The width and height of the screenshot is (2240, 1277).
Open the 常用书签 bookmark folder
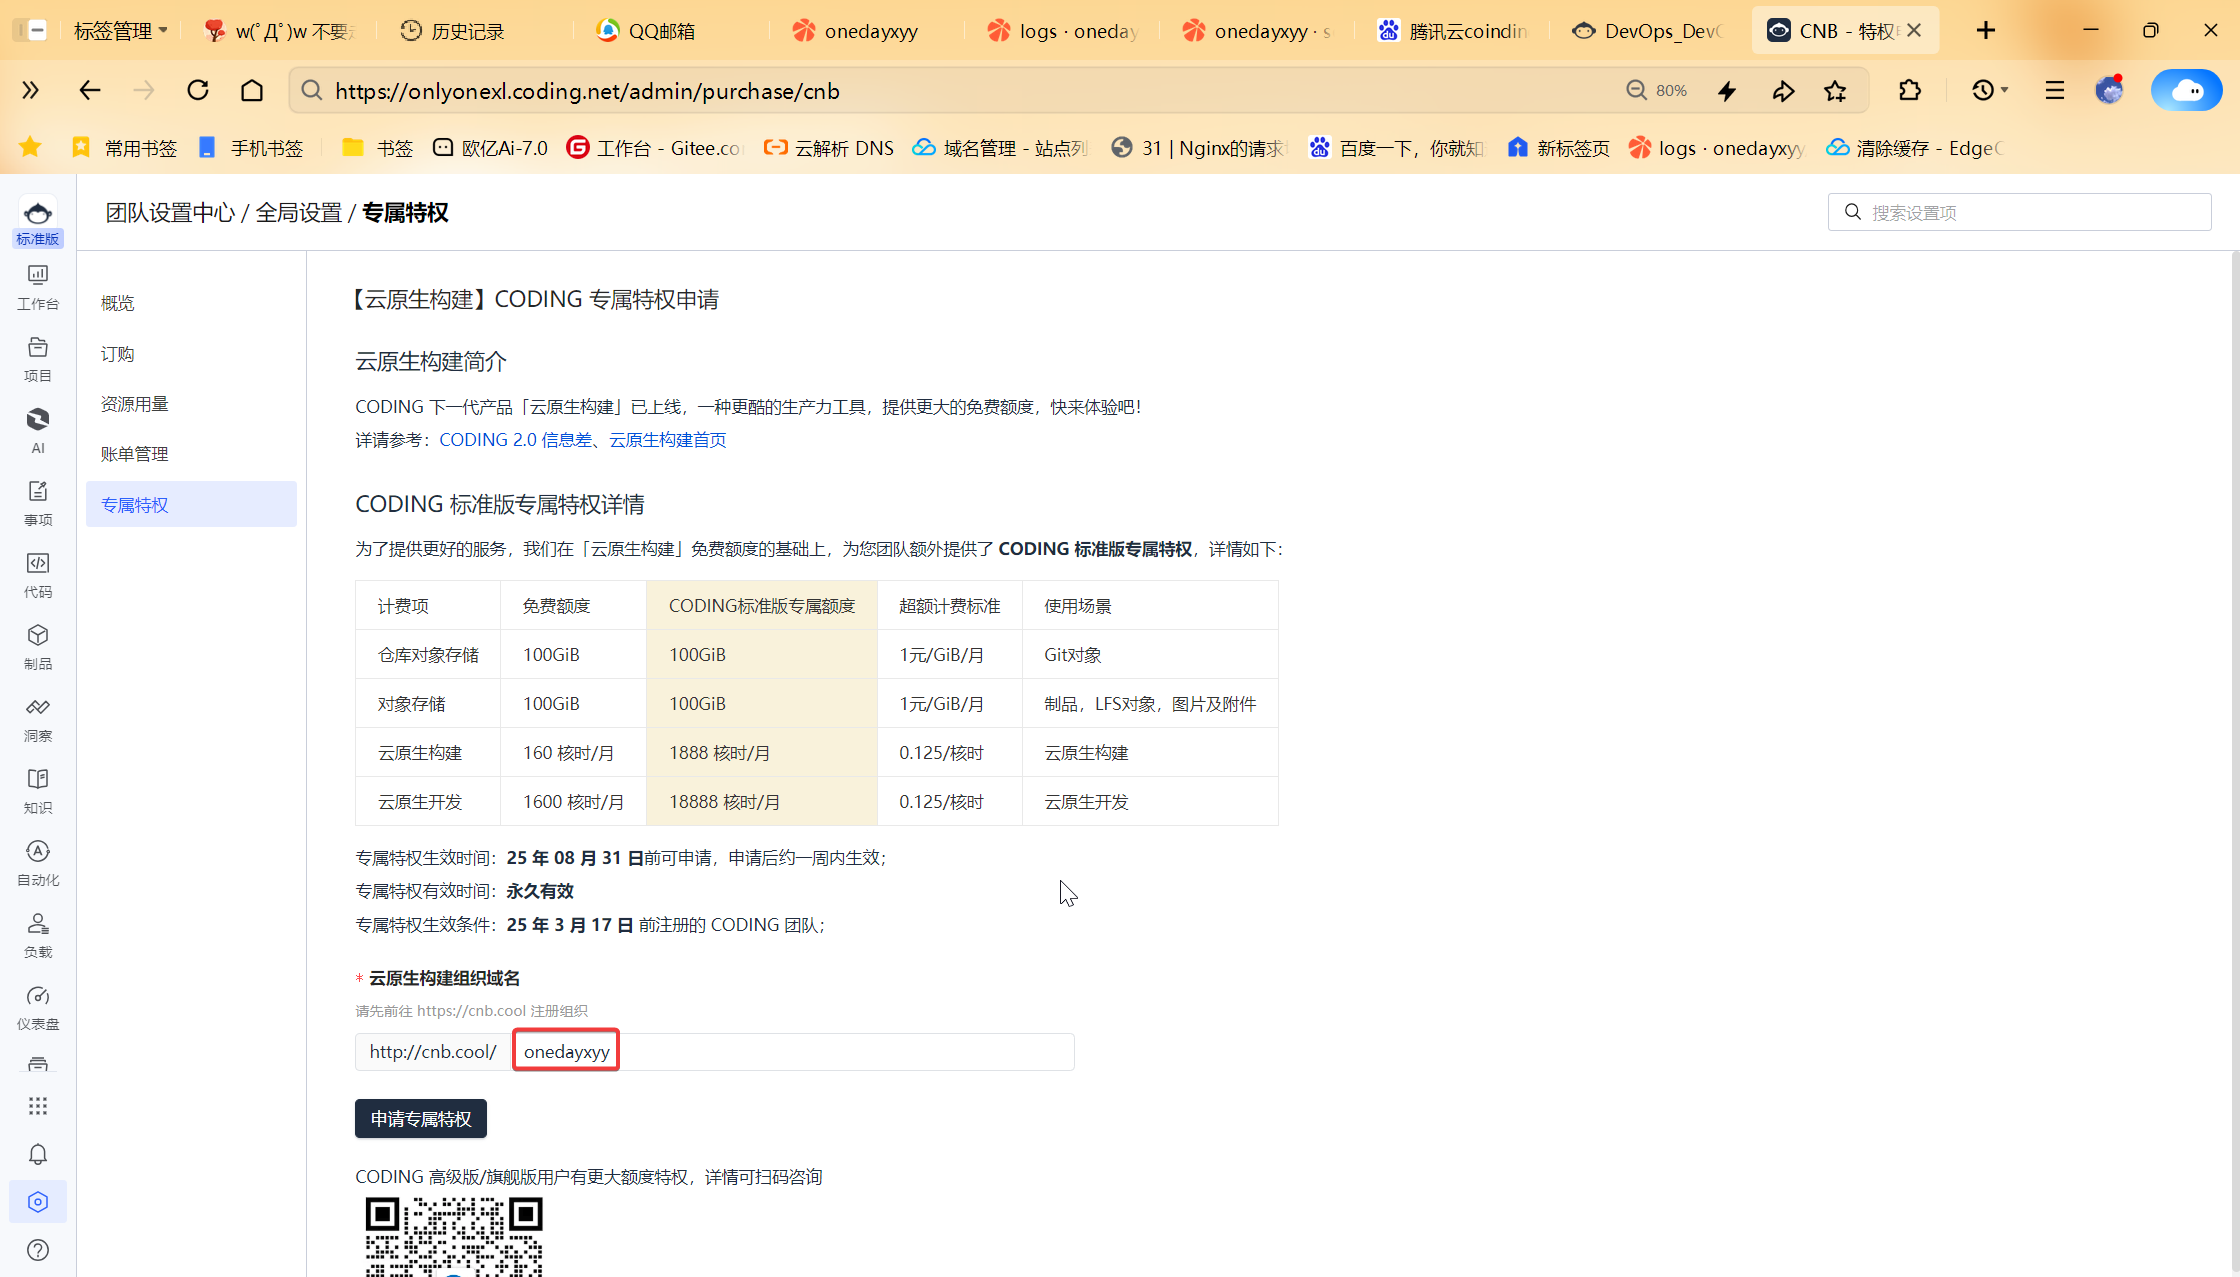[x=124, y=148]
